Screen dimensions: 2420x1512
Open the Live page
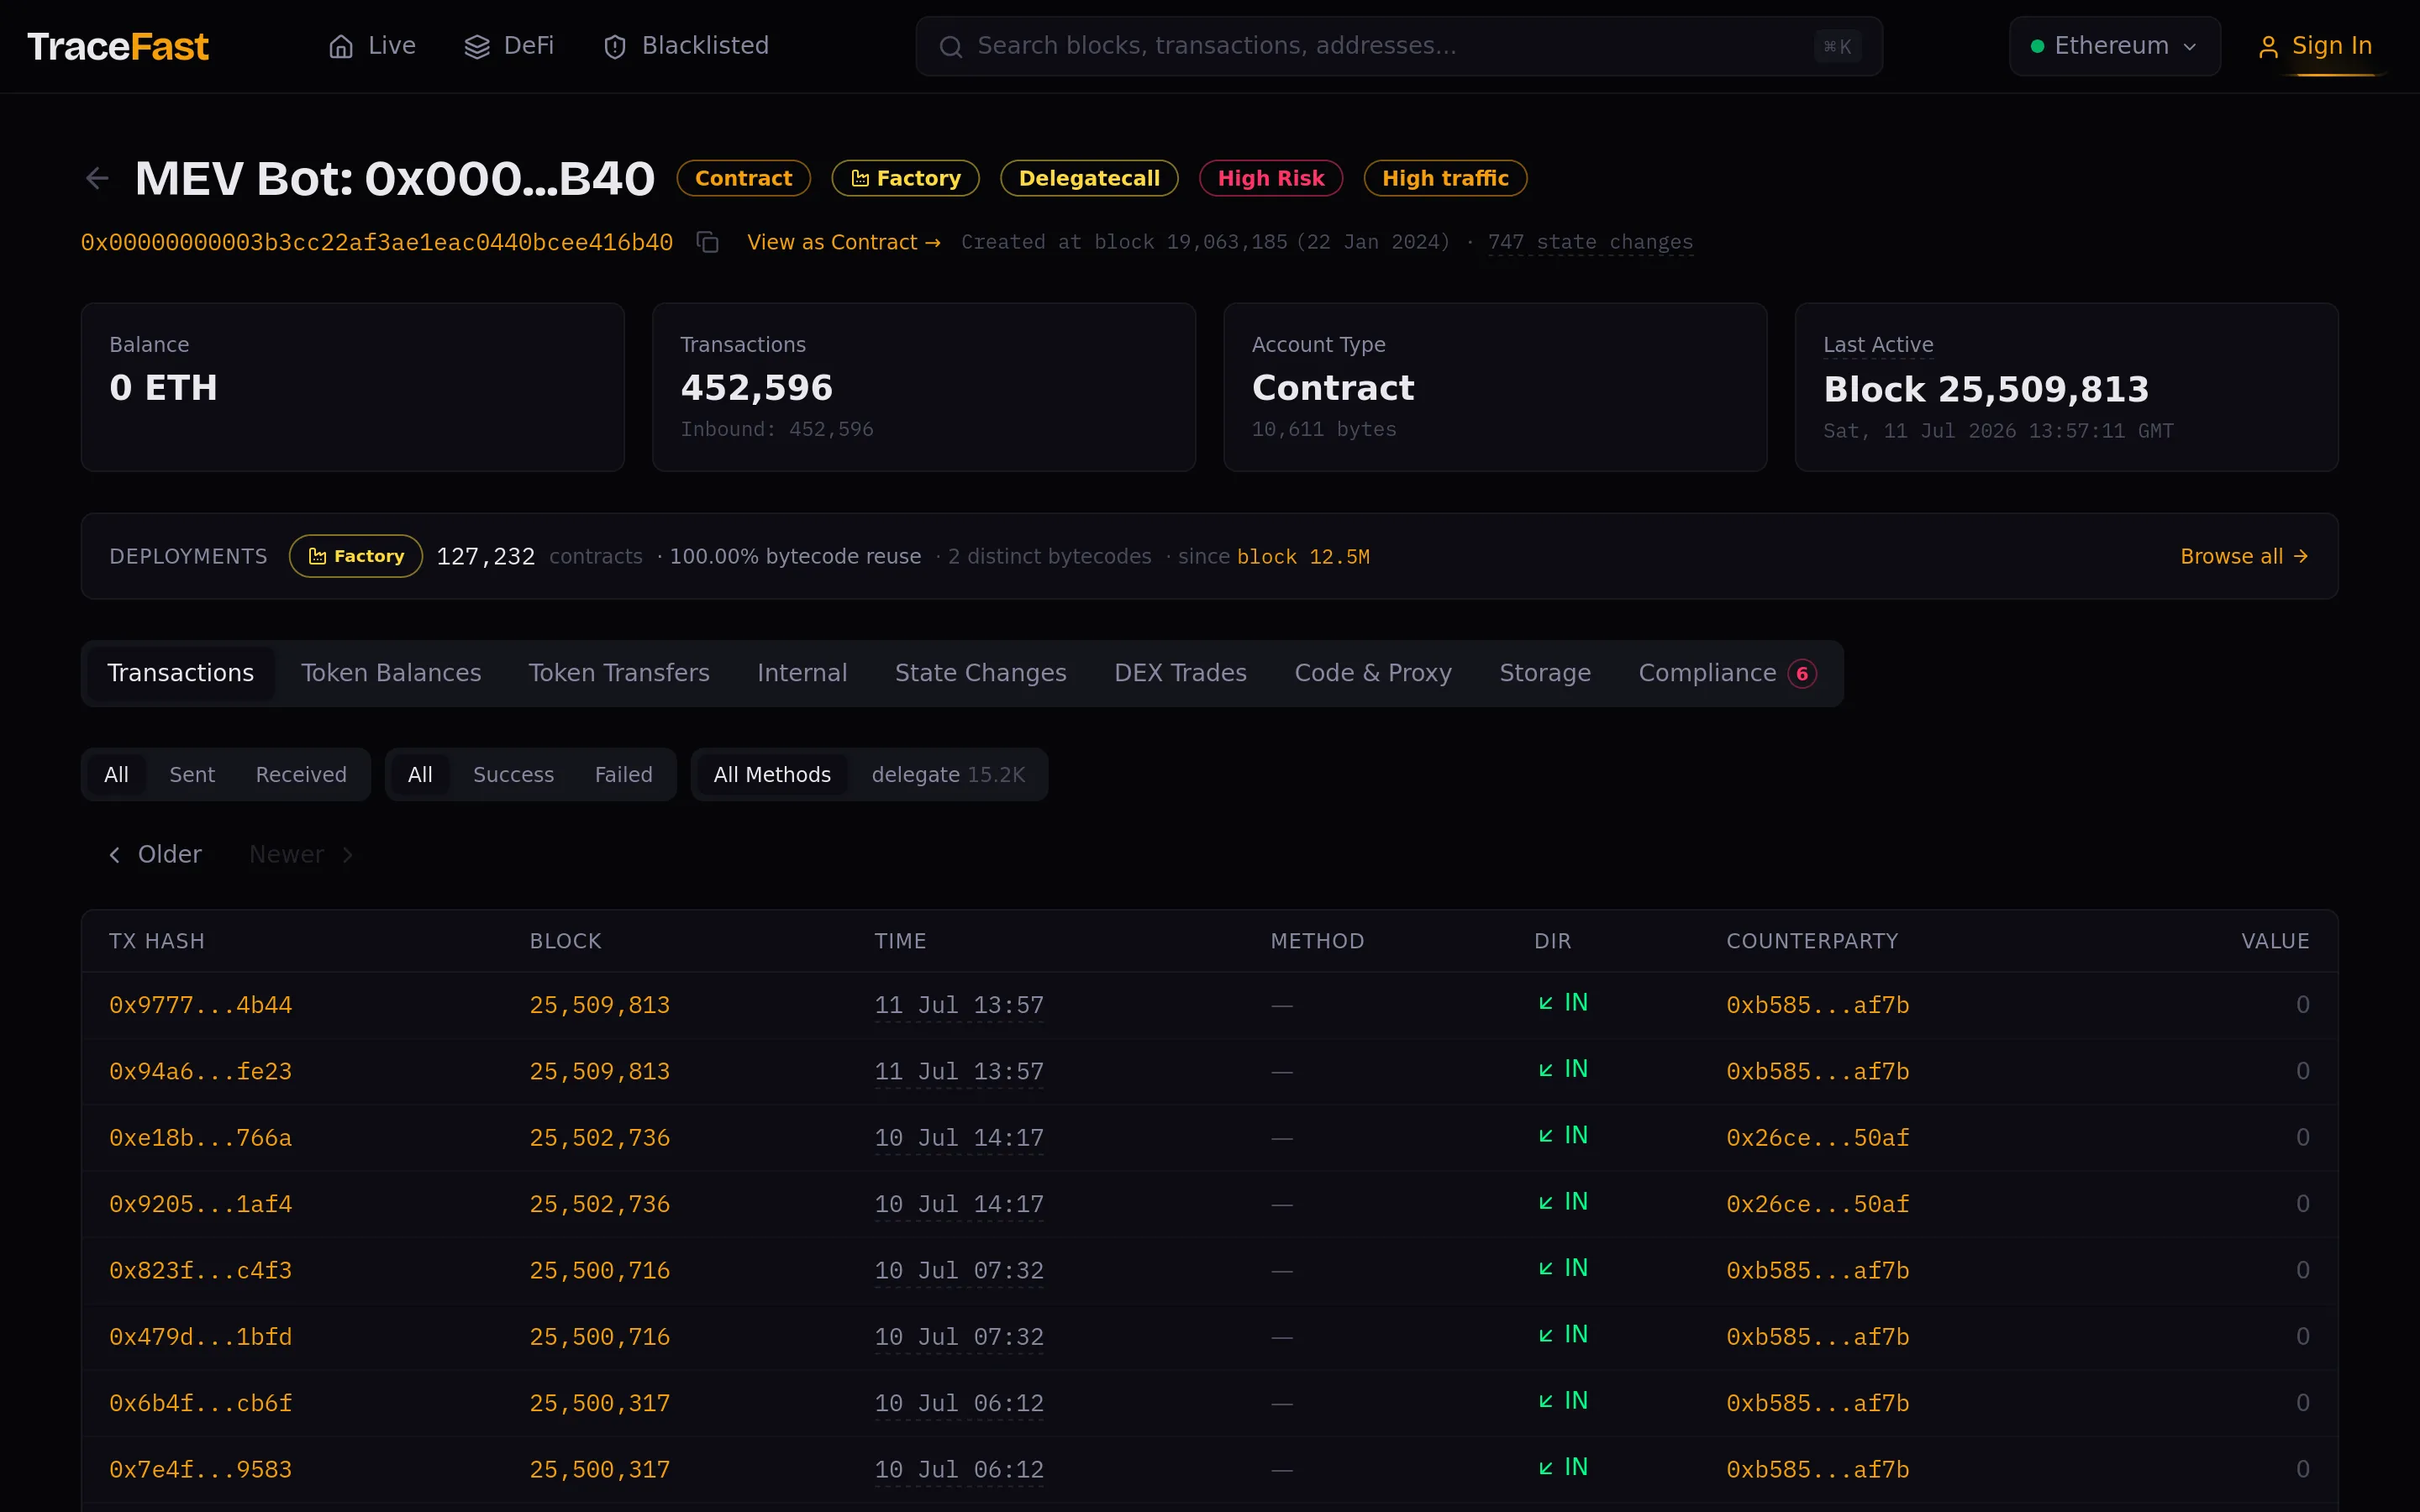coord(372,46)
